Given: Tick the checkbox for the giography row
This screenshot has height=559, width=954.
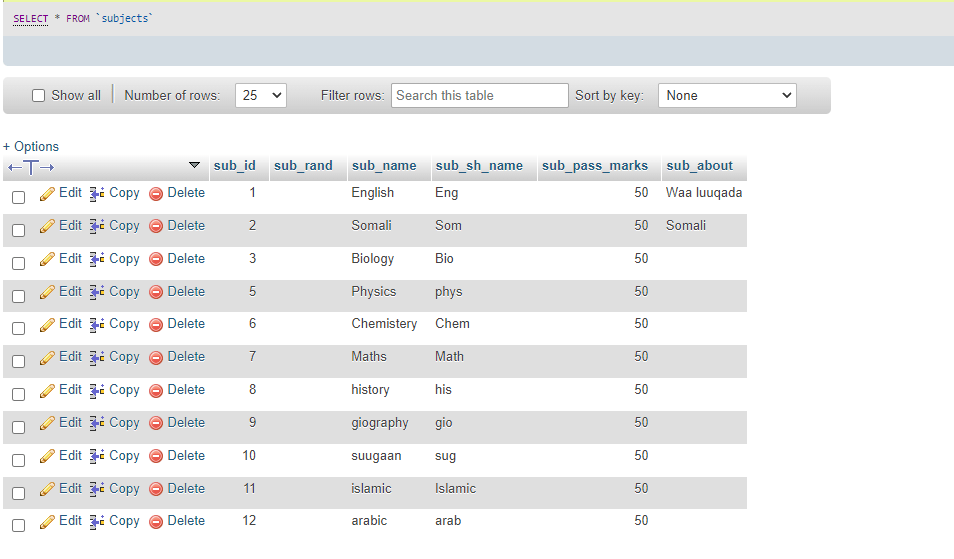Looking at the screenshot, I should [x=19, y=427].
